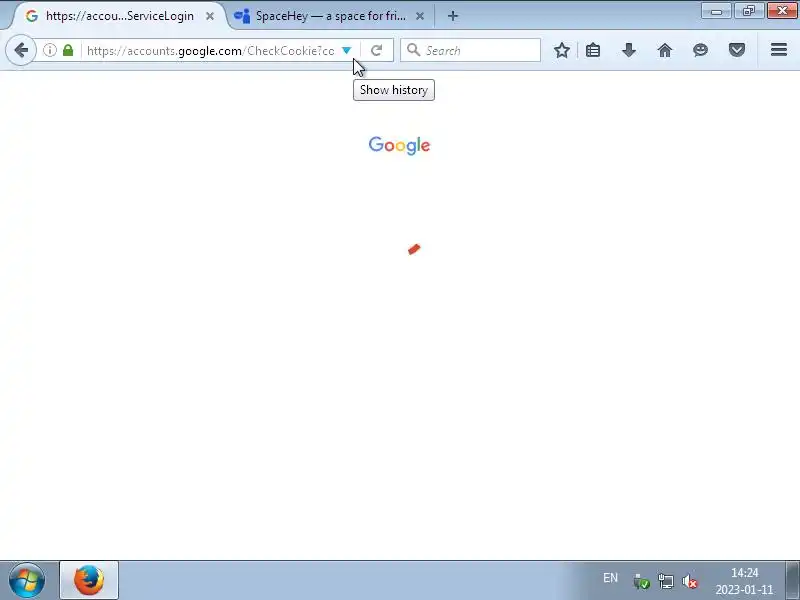This screenshot has width=800, height=600.
Task: Open the URL history dropdown arrow
Action: (x=346, y=50)
